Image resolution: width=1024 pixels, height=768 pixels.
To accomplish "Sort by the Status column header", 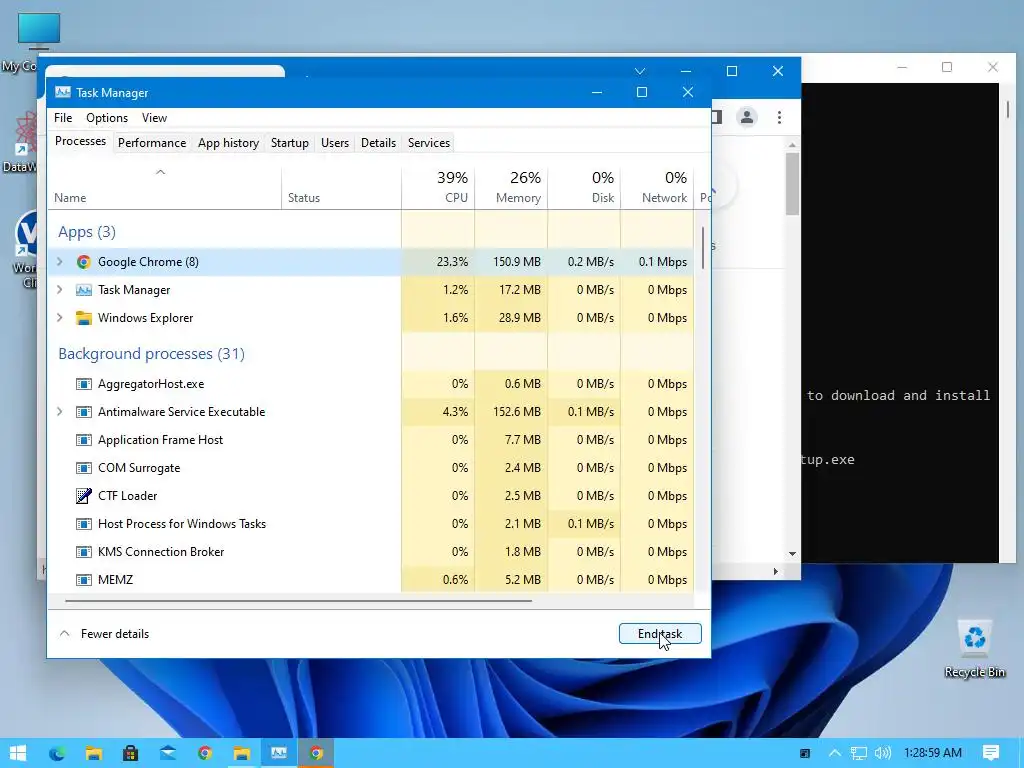I will (342, 188).
